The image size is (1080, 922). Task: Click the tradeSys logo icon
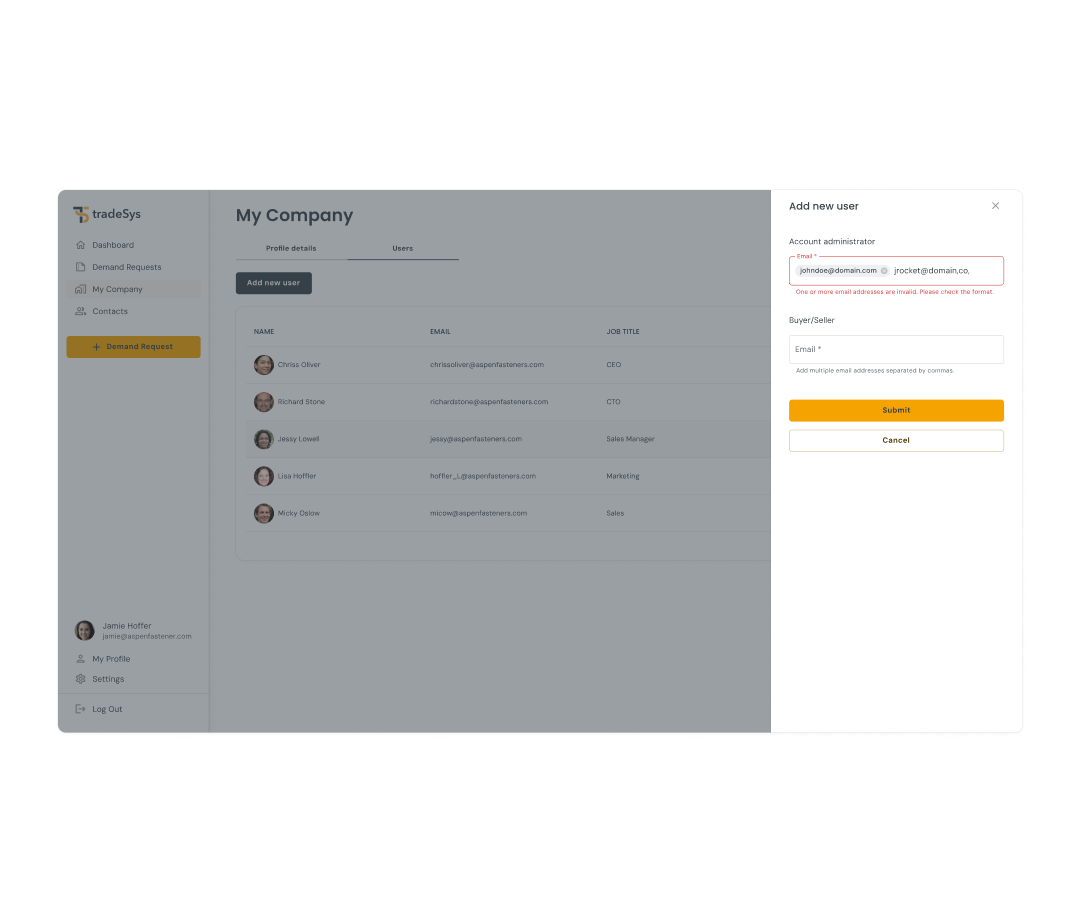[x=81, y=215]
